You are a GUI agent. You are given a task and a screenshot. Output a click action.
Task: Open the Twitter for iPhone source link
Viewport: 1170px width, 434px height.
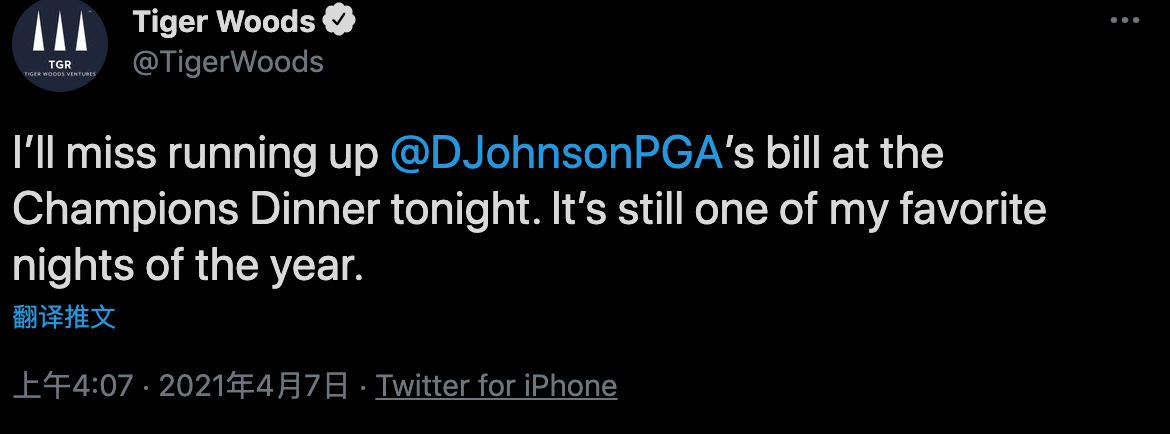(x=496, y=386)
